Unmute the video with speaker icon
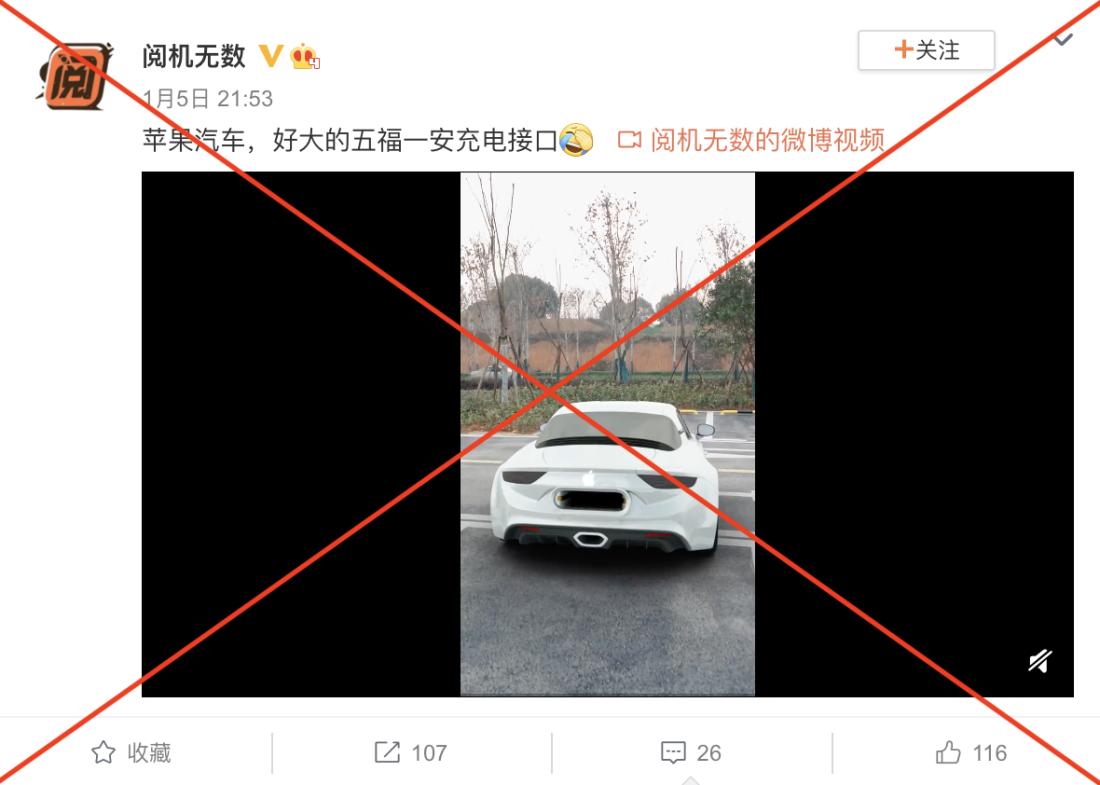1100x785 pixels. click(x=1040, y=661)
